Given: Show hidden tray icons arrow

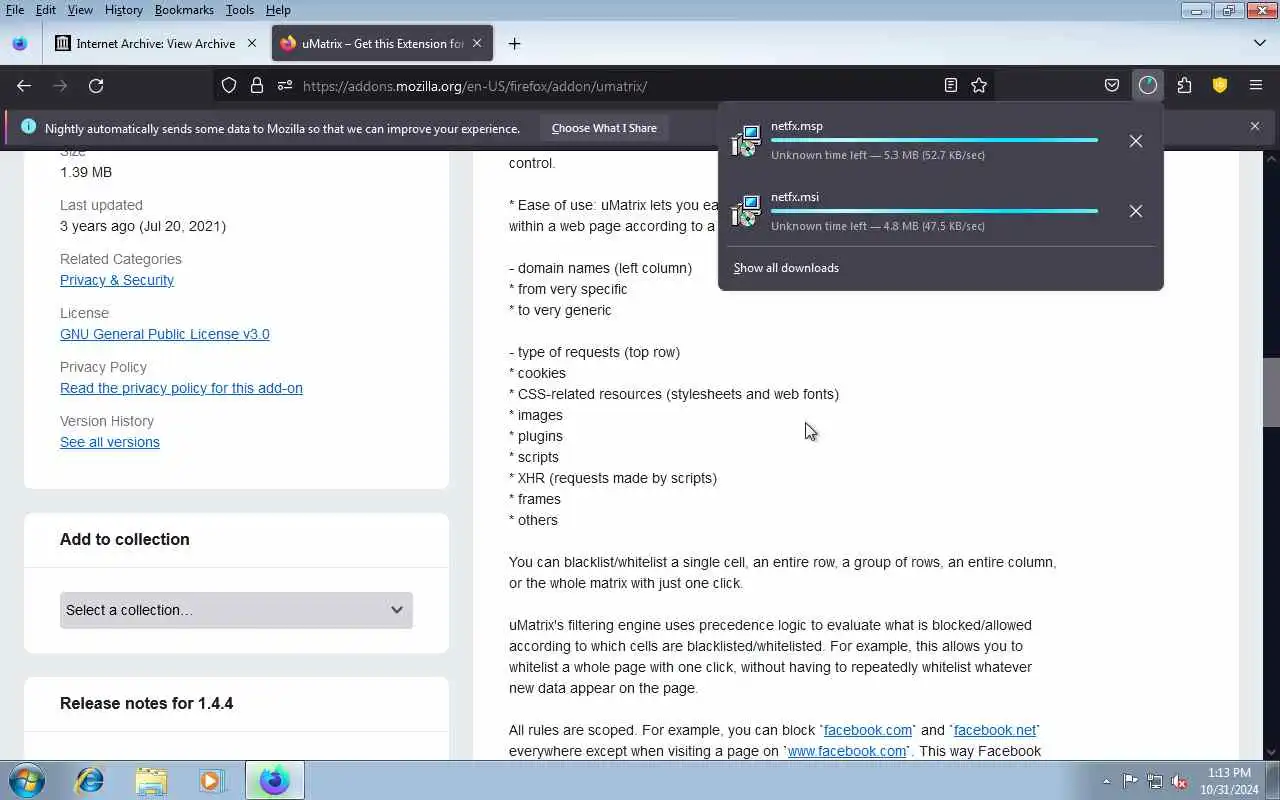Looking at the screenshot, I should 1106,782.
